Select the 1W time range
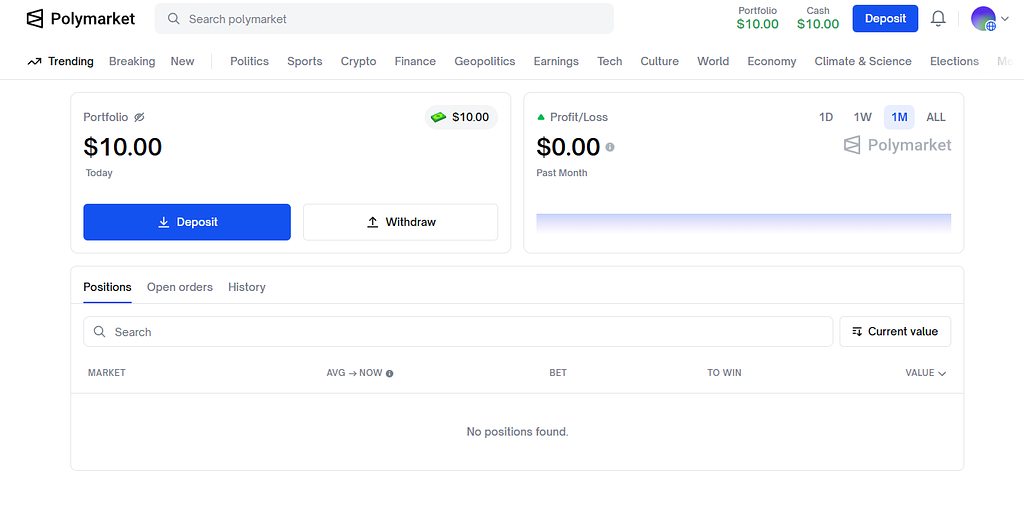This screenshot has height=520, width=1024. pos(862,117)
